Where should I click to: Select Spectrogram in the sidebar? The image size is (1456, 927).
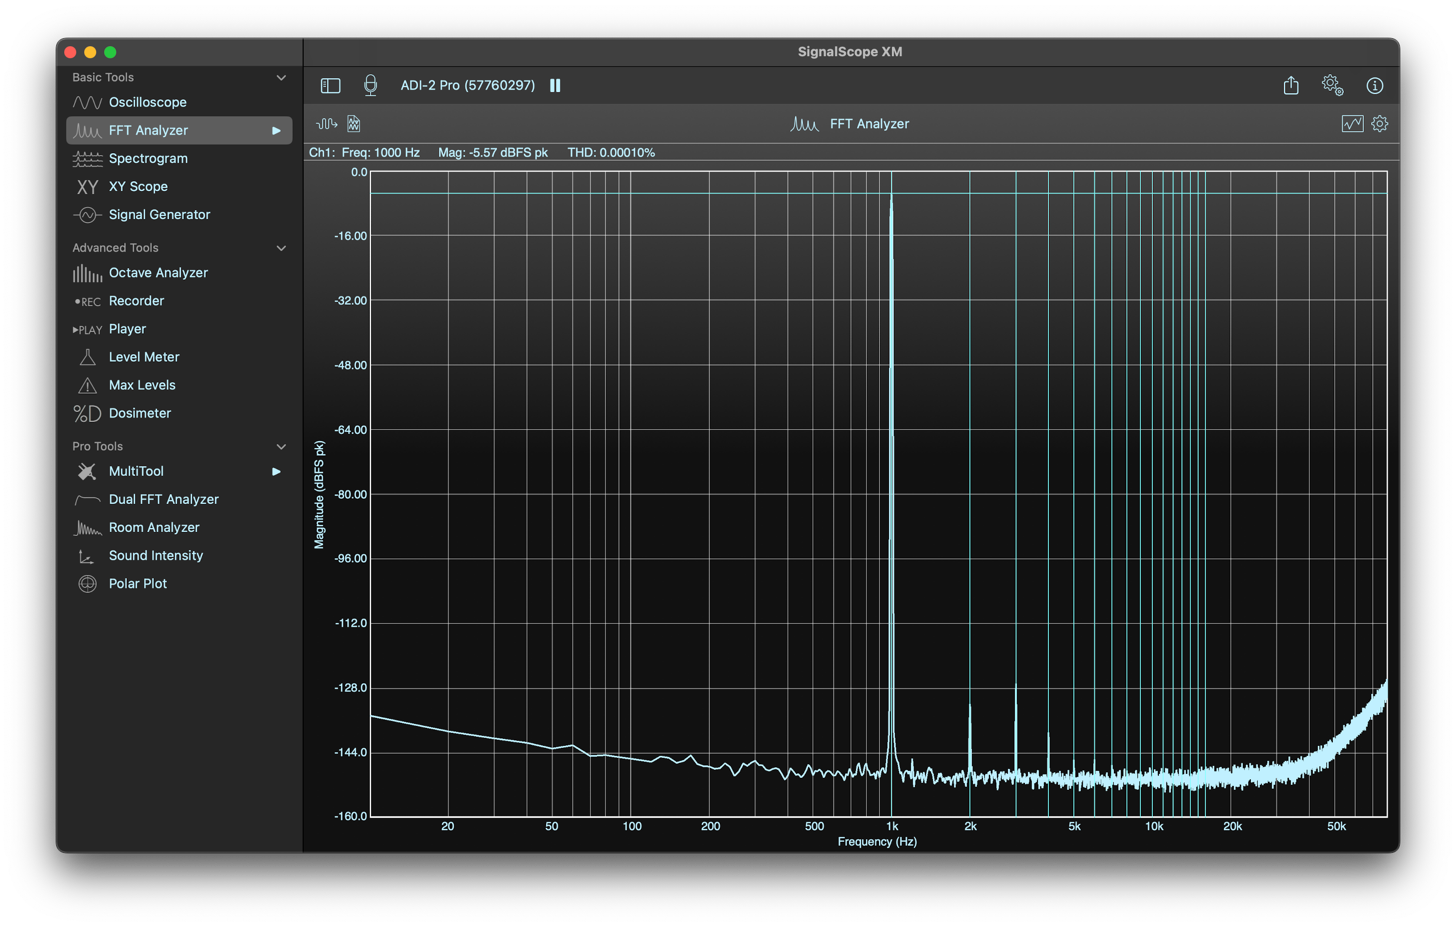pos(148,158)
